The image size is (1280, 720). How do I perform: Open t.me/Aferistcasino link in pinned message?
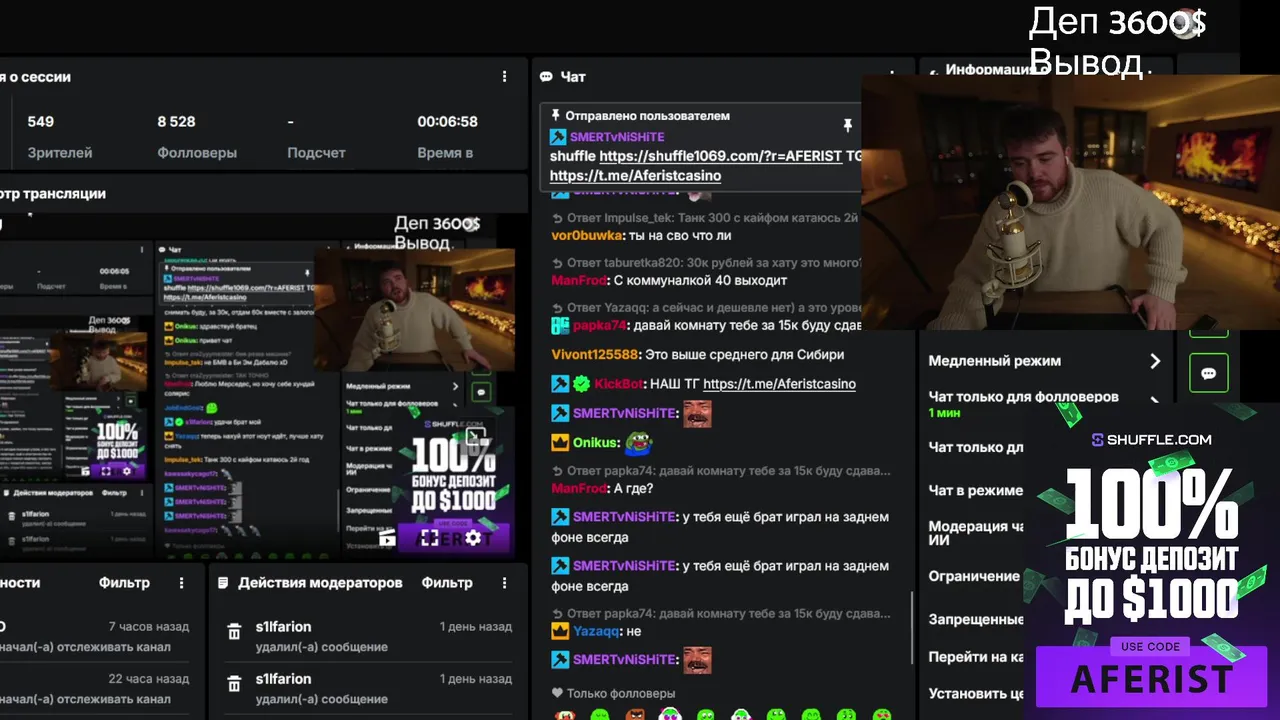point(635,176)
